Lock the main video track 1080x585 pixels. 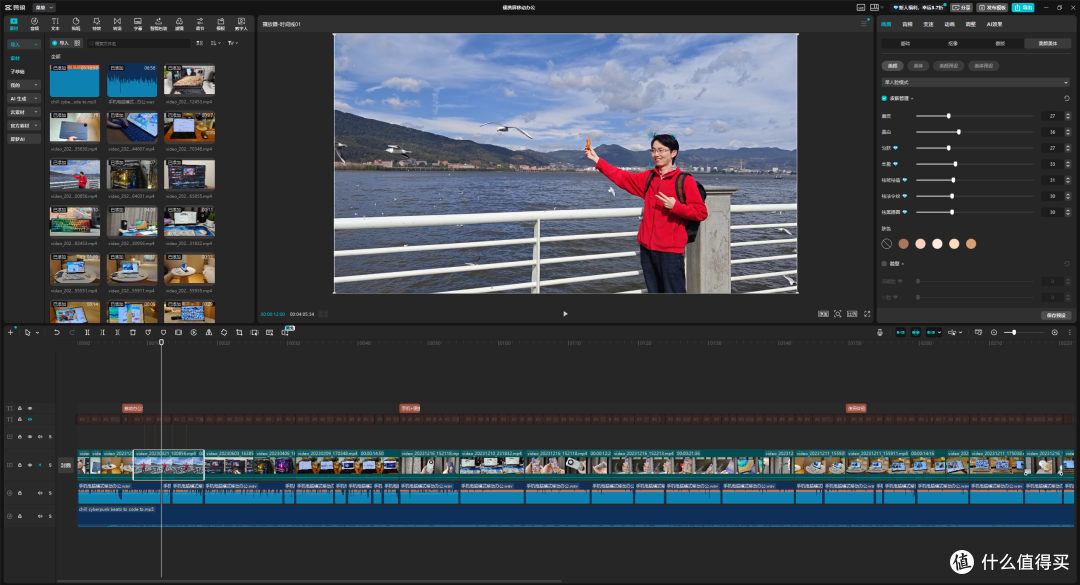point(19,465)
